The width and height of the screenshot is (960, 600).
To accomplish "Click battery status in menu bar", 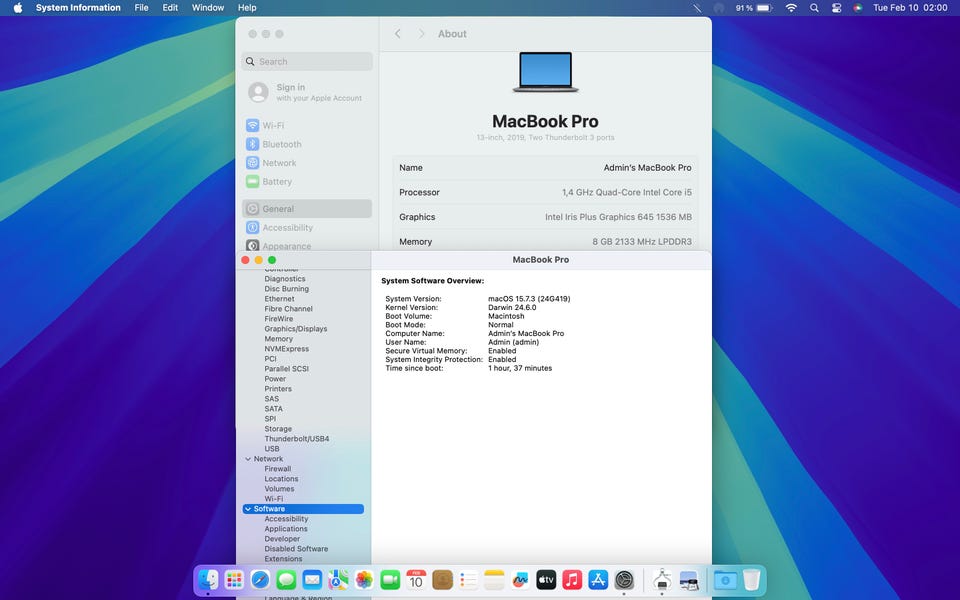I will (x=754, y=8).
